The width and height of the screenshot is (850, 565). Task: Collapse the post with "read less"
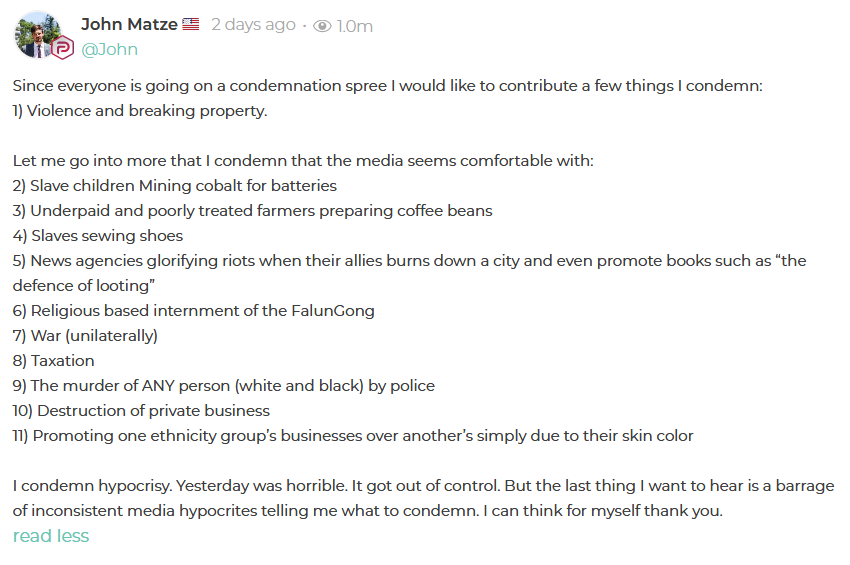point(51,536)
